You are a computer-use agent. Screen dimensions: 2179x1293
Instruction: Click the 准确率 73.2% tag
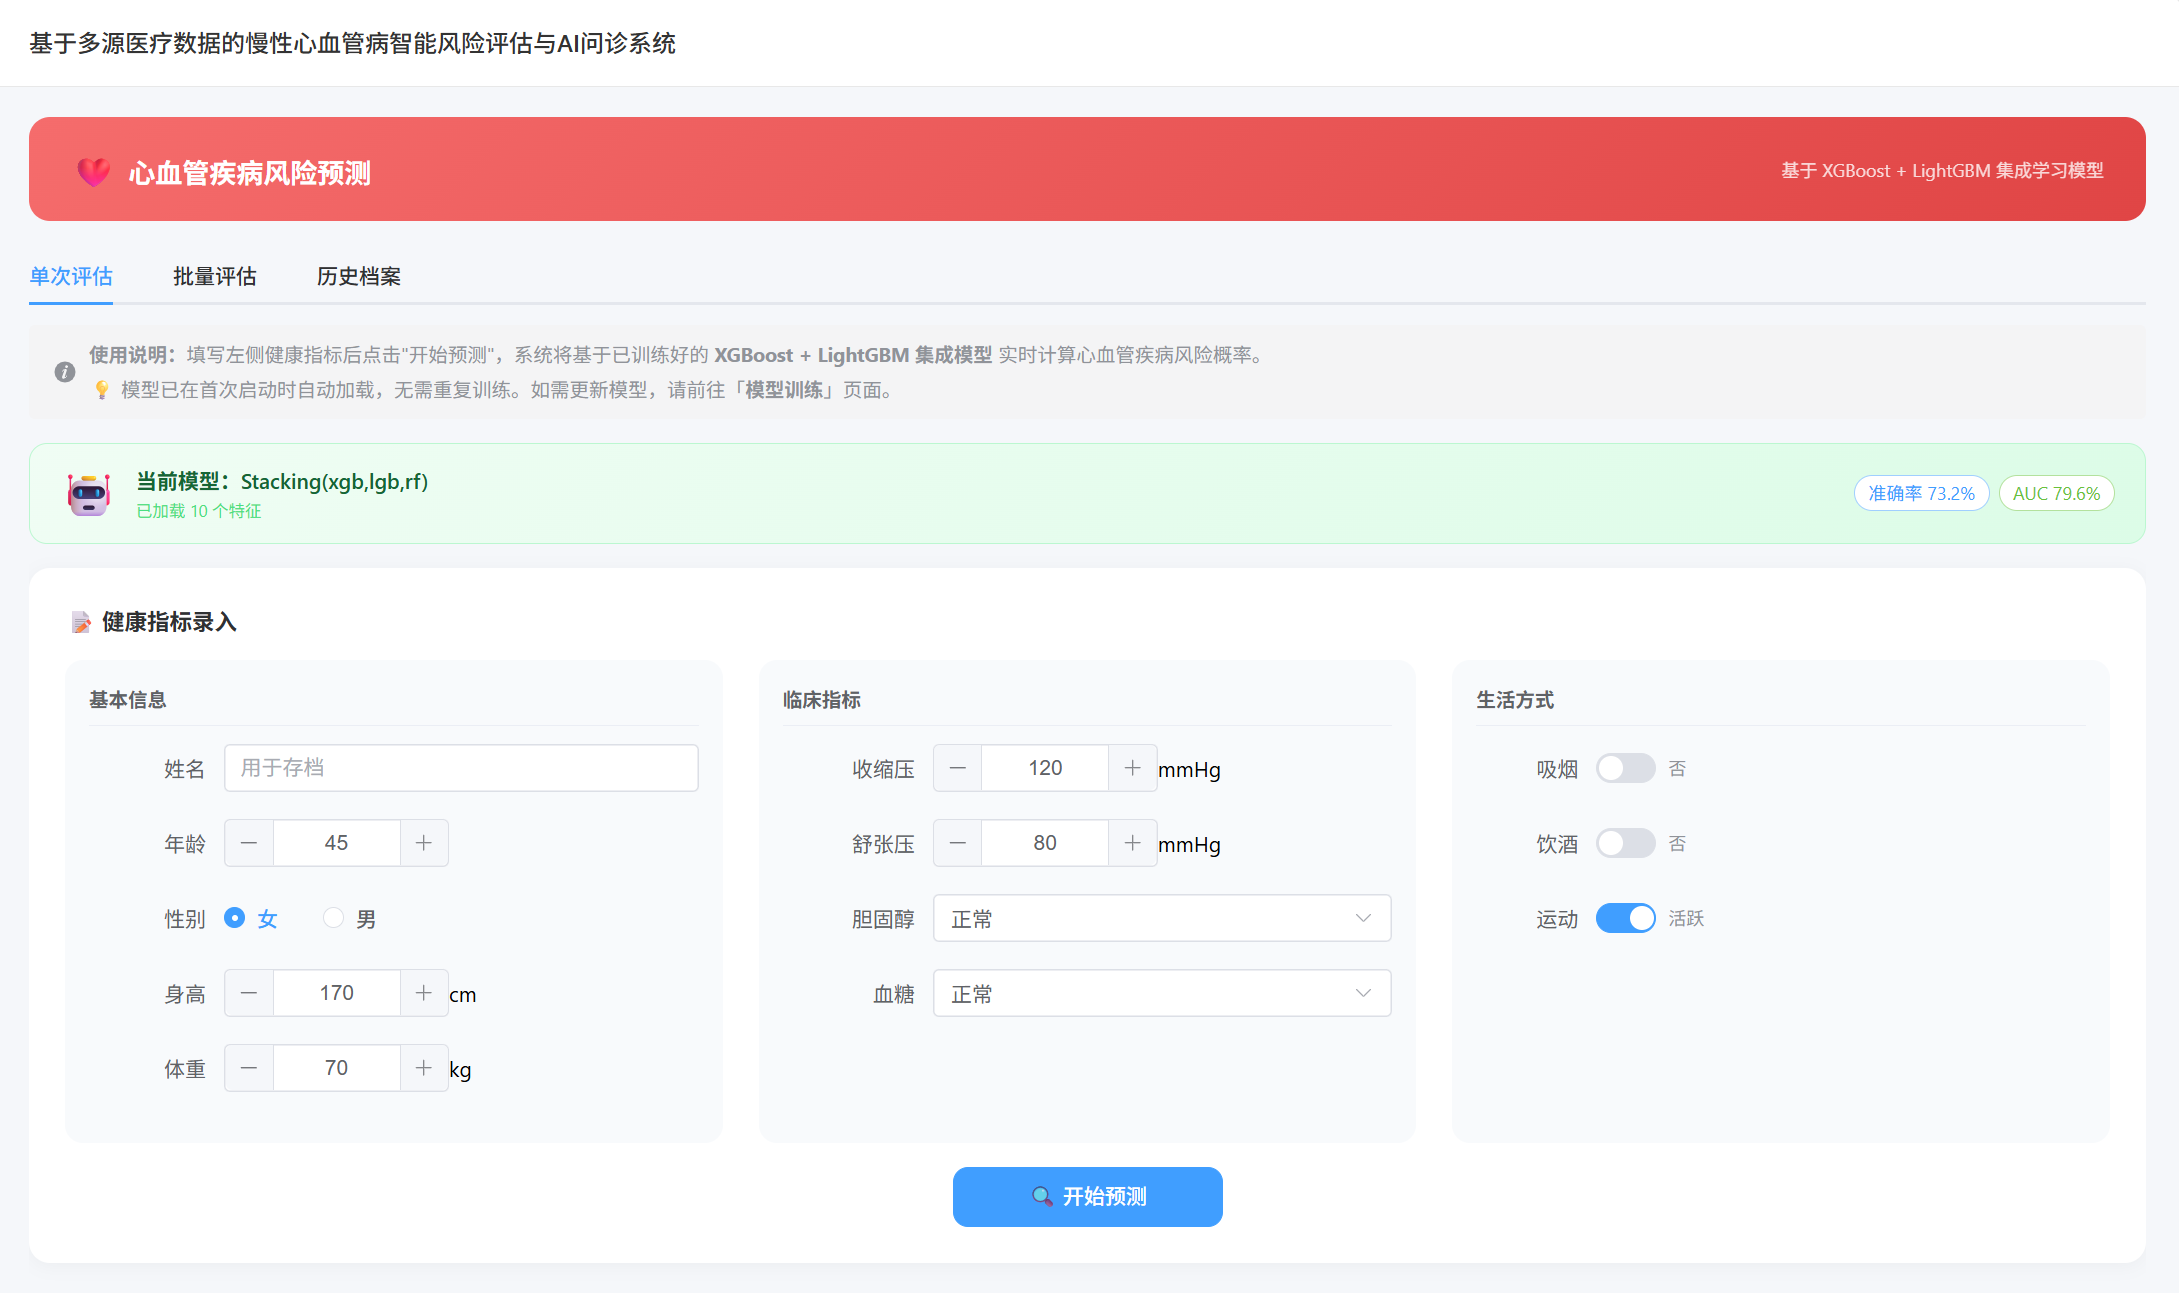click(x=1921, y=494)
